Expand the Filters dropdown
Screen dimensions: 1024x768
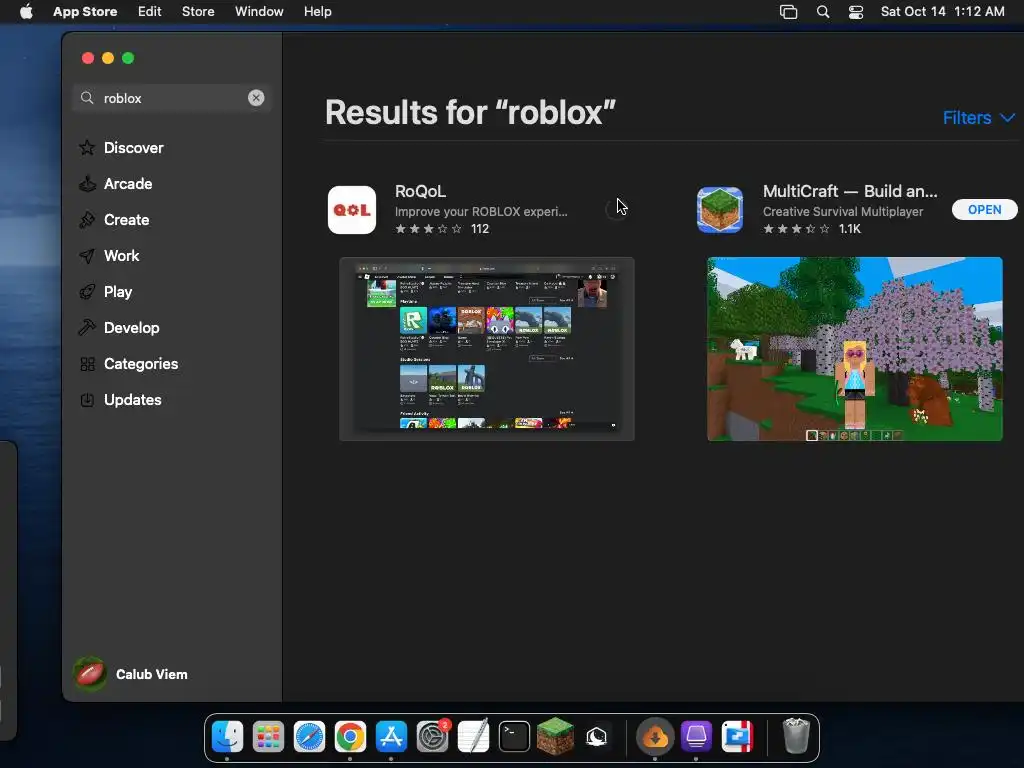tap(978, 118)
